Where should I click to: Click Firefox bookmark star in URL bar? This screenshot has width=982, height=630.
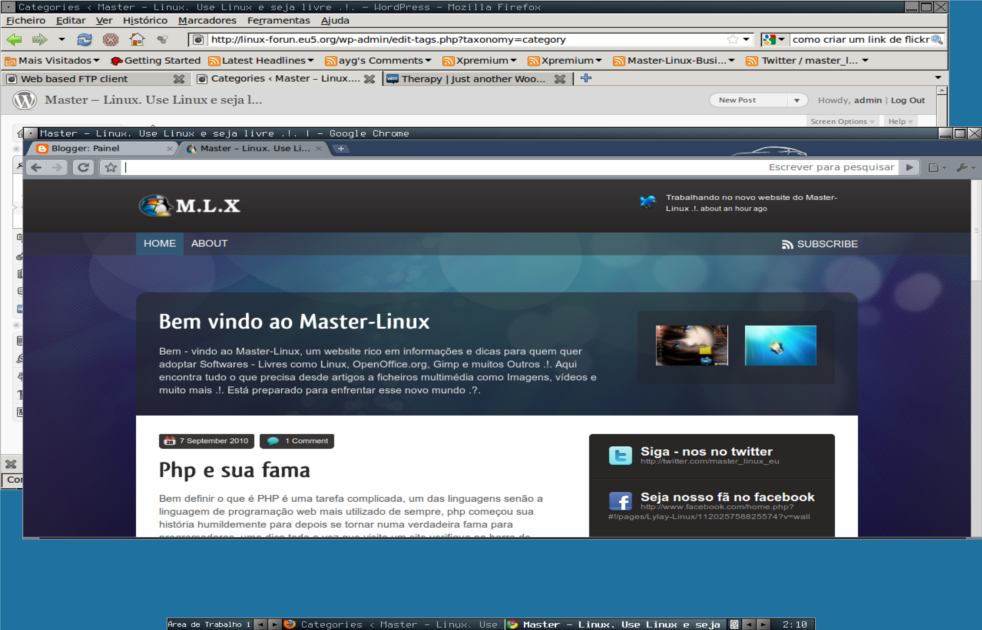pyautogui.click(x=732, y=39)
